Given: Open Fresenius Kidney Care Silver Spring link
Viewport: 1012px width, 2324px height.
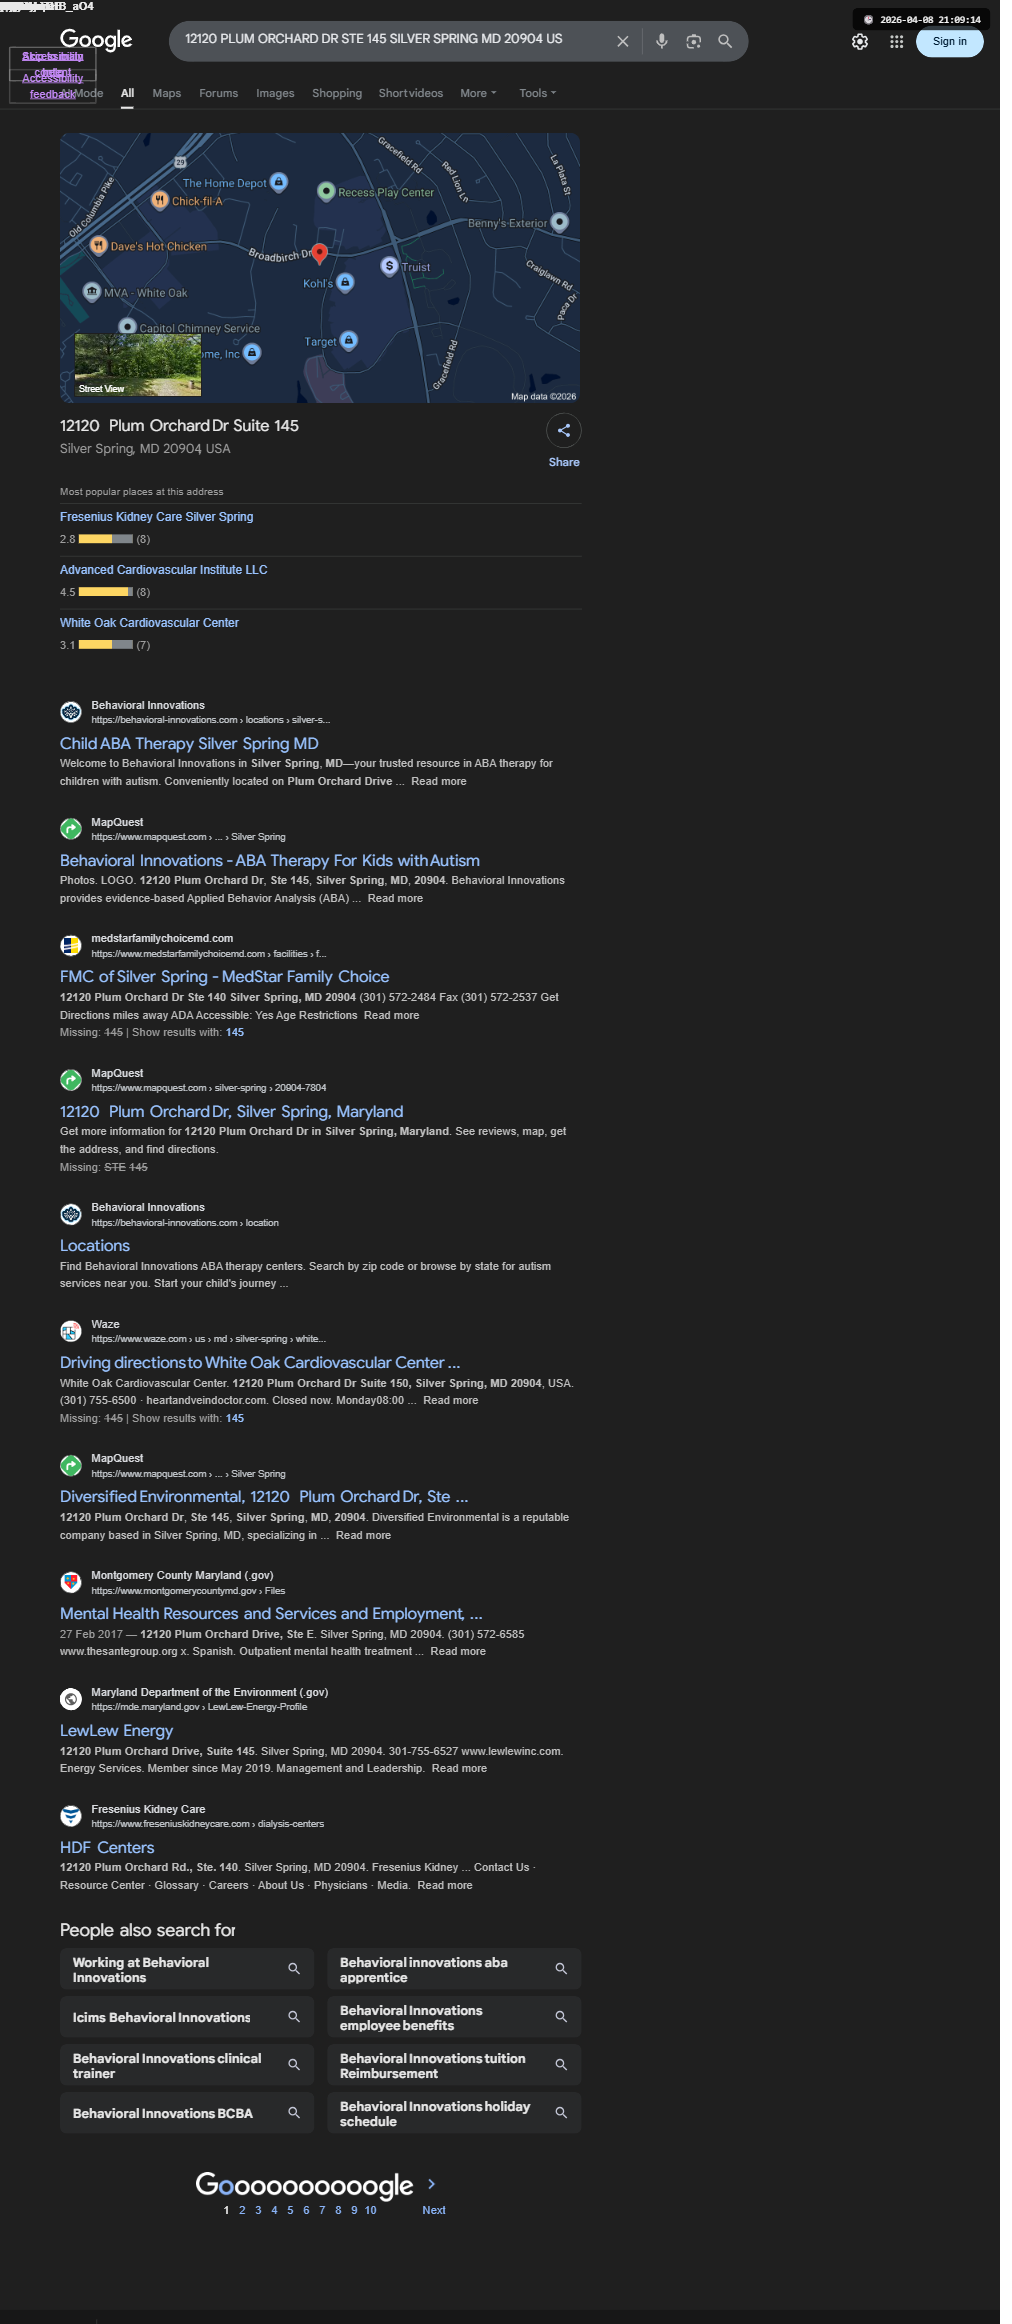Looking at the screenshot, I should point(156,517).
